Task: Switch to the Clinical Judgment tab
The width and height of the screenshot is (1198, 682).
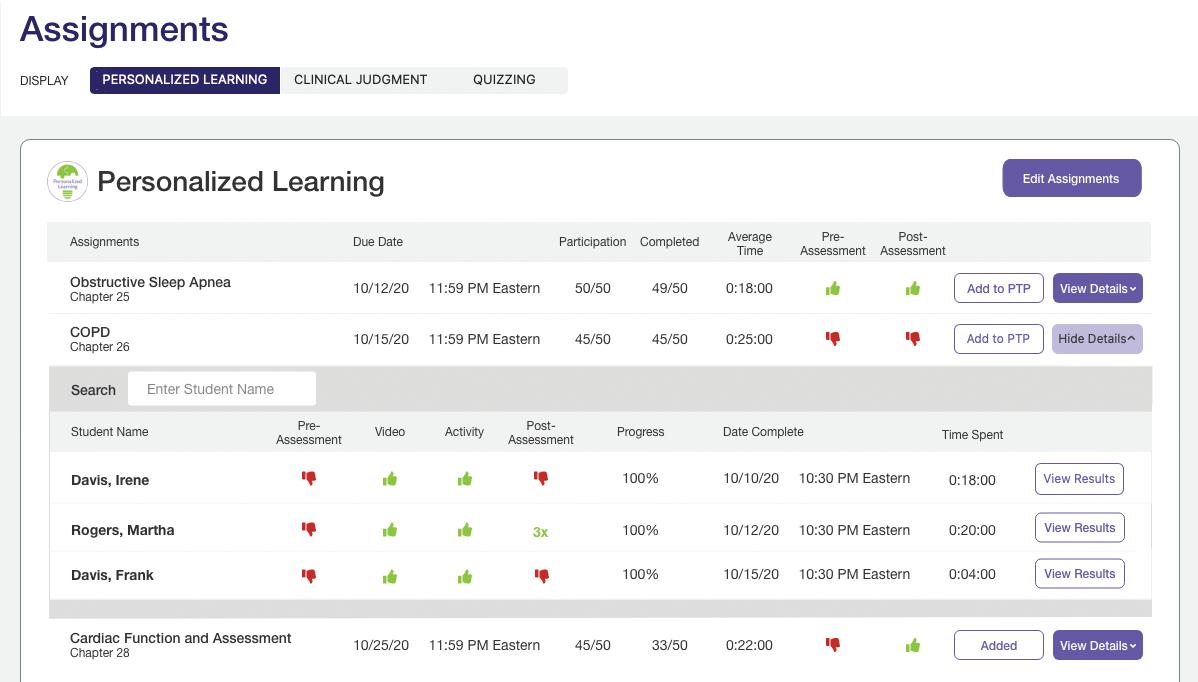Action: tap(361, 80)
